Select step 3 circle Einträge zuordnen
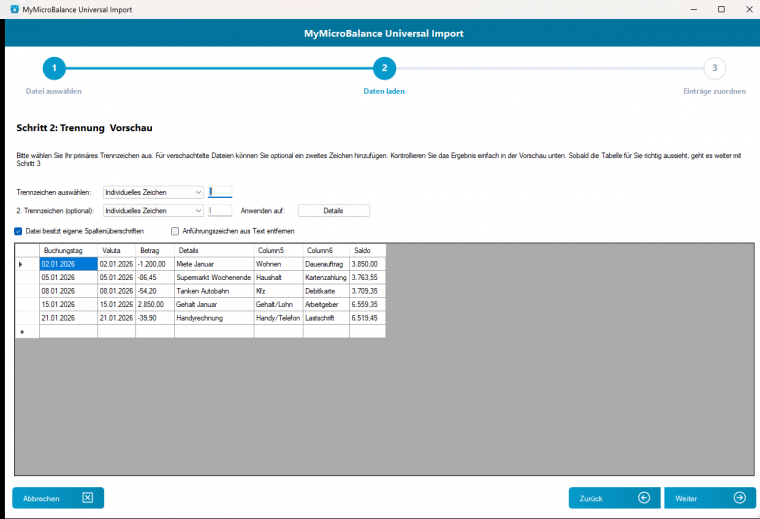 [x=714, y=68]
